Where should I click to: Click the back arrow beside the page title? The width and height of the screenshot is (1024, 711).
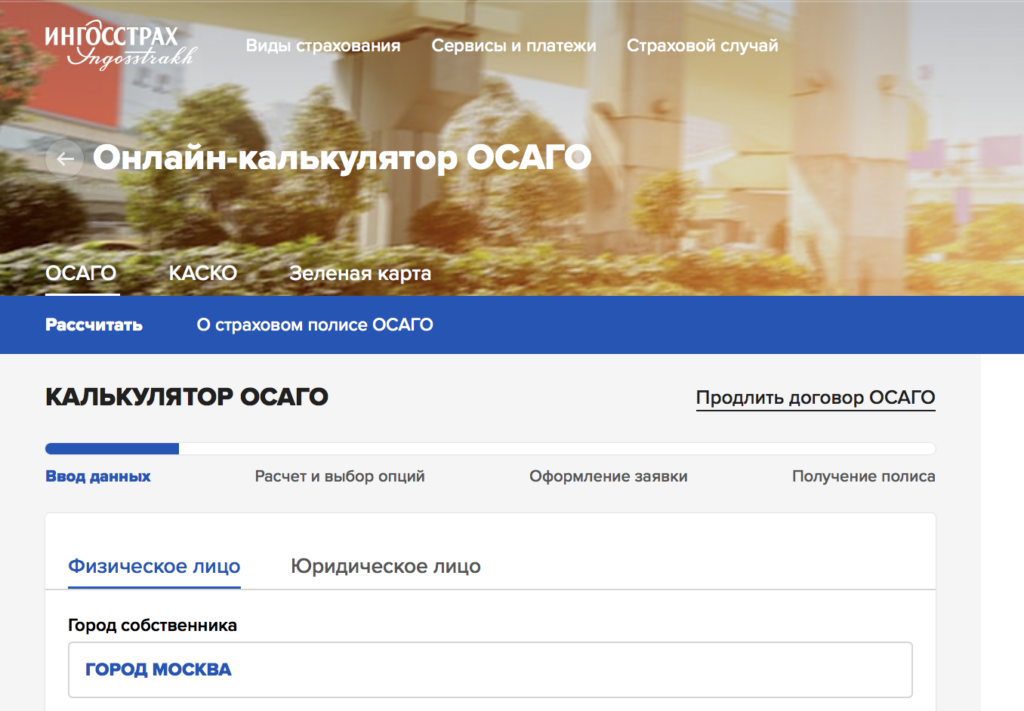click(x=65, y=158)
